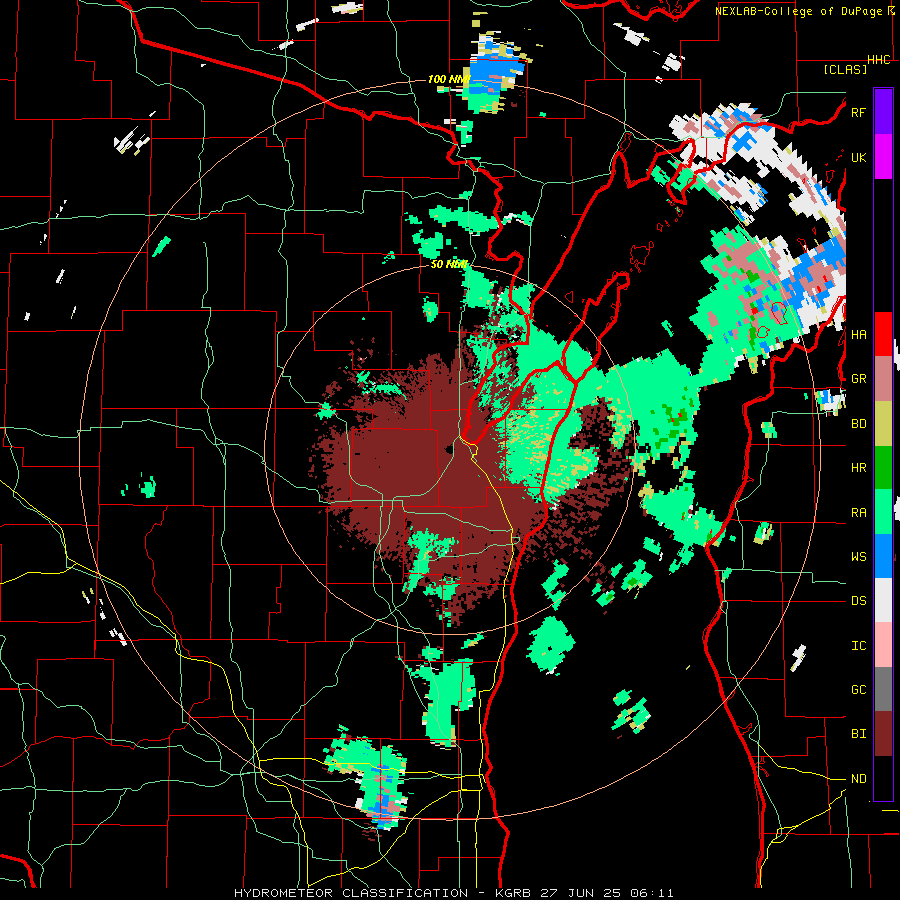Click the BI brown legend swatch
Image resolution: width=900 pixels, height=900 pixels.
pos(883,734)
